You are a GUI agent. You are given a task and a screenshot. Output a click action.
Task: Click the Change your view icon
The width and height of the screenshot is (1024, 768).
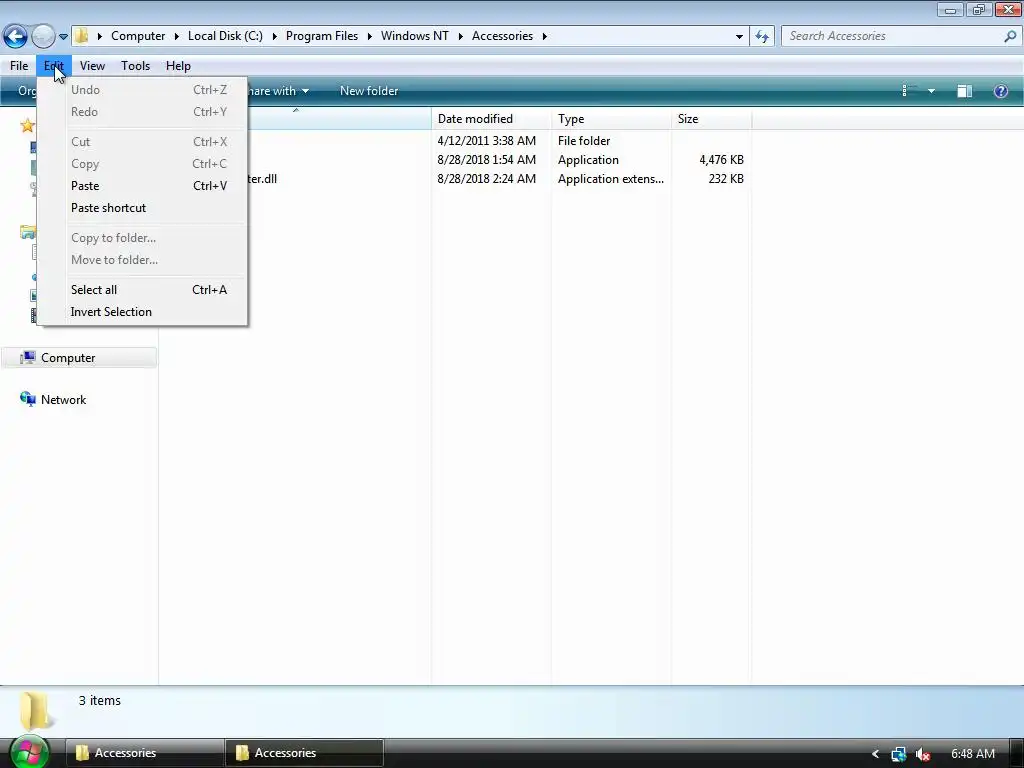tap(907, 91)
